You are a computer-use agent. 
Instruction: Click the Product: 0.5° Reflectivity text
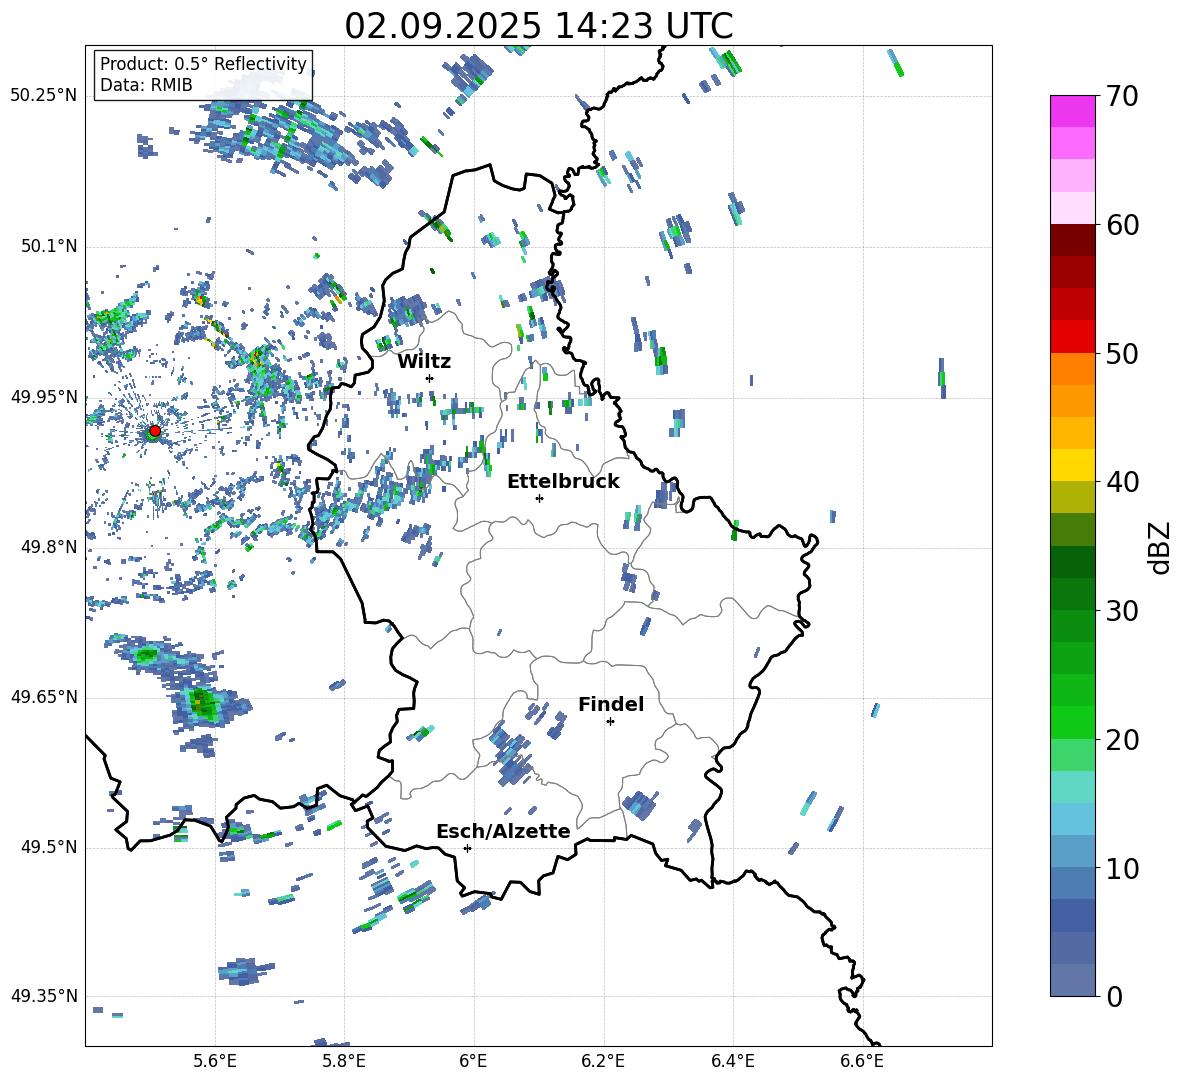[203, 63]
